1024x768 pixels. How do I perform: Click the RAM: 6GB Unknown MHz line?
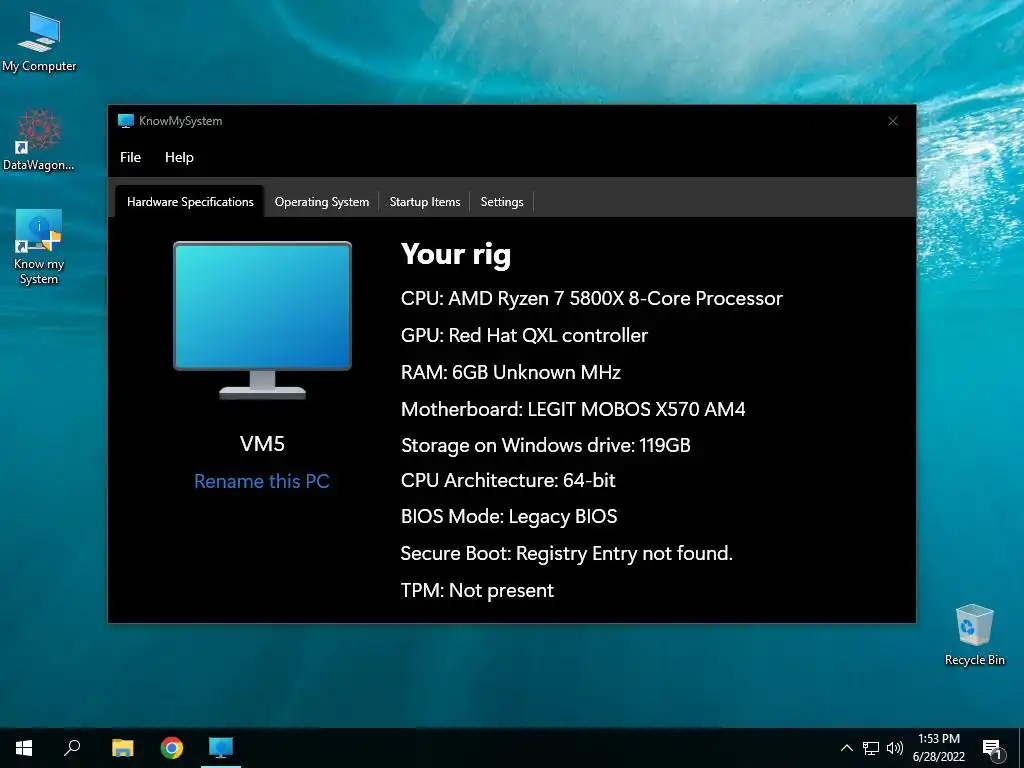(x=511, y=372)
